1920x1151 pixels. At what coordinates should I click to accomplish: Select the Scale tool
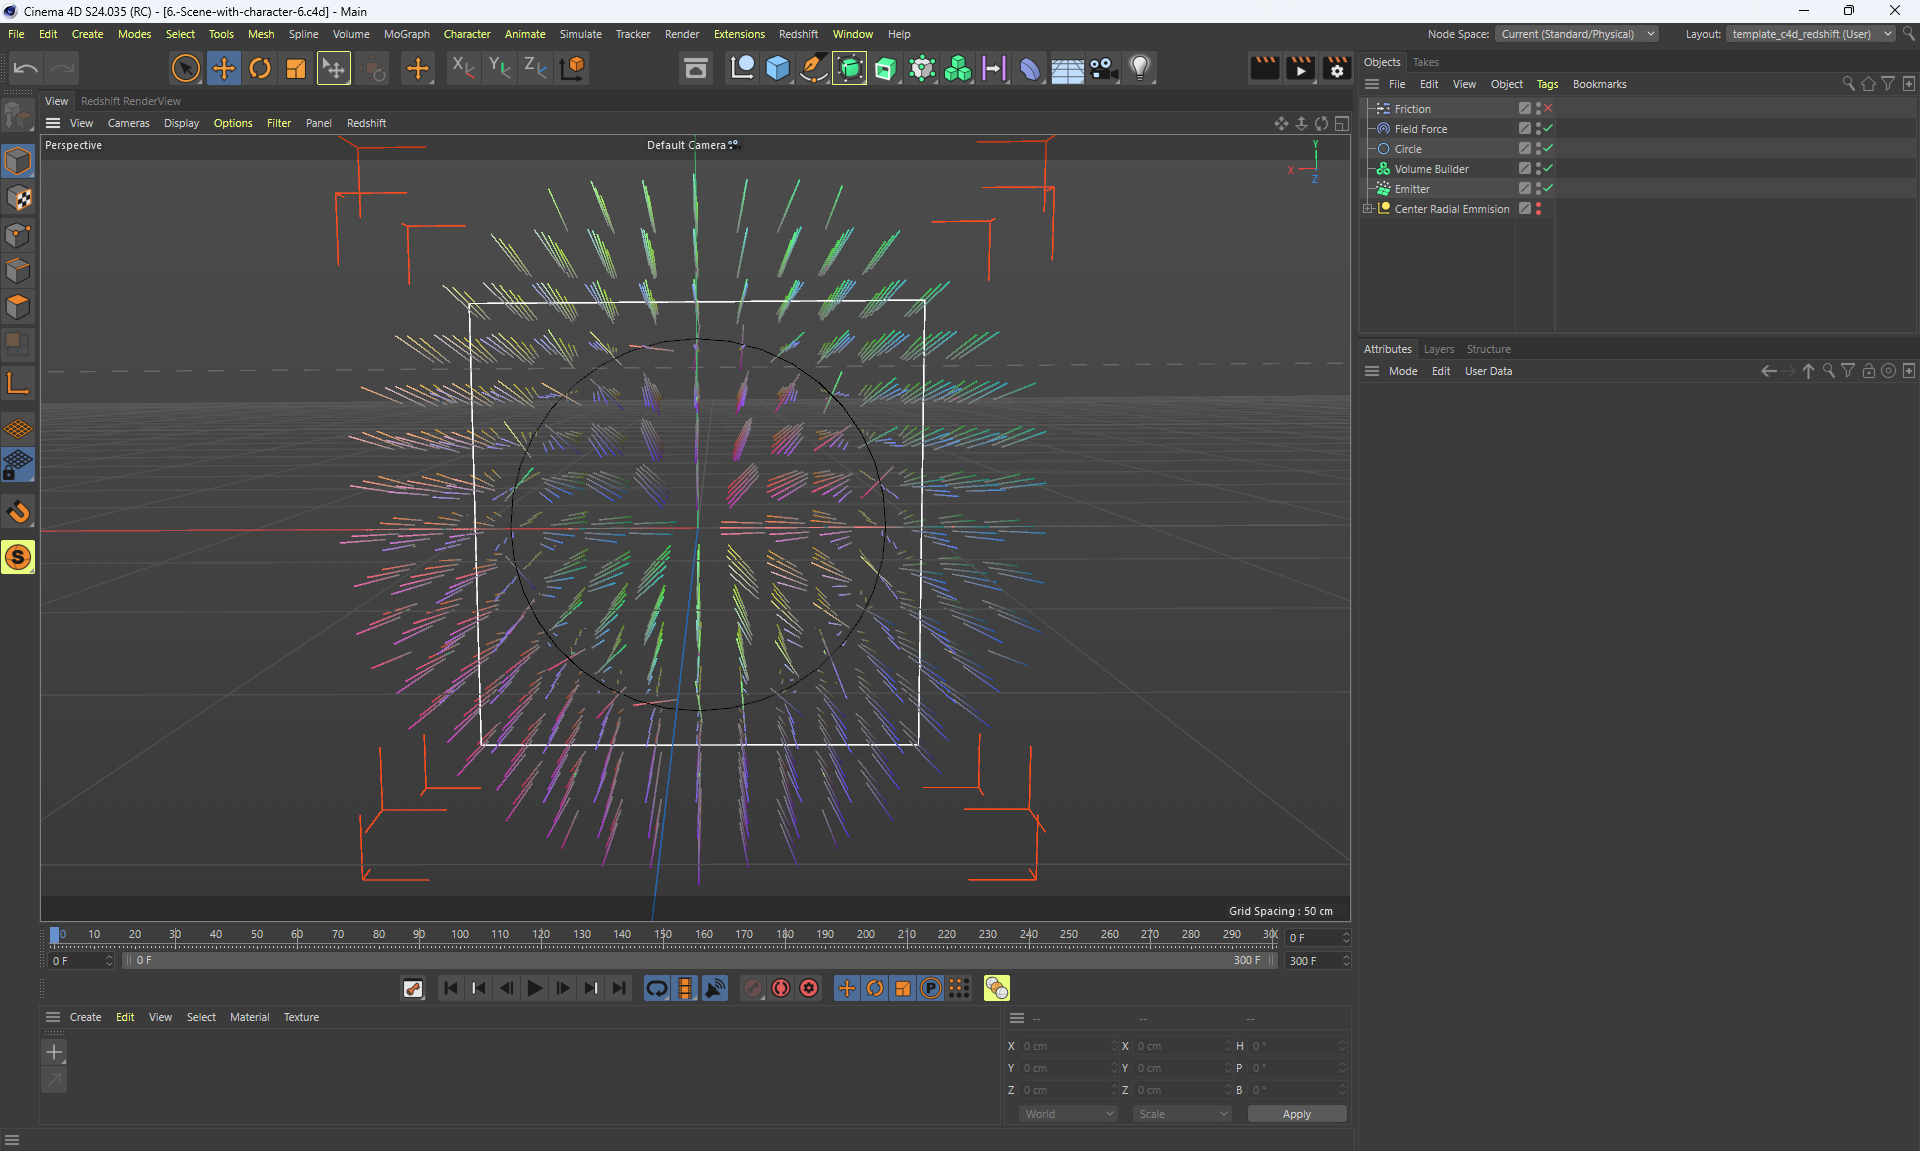296,68
